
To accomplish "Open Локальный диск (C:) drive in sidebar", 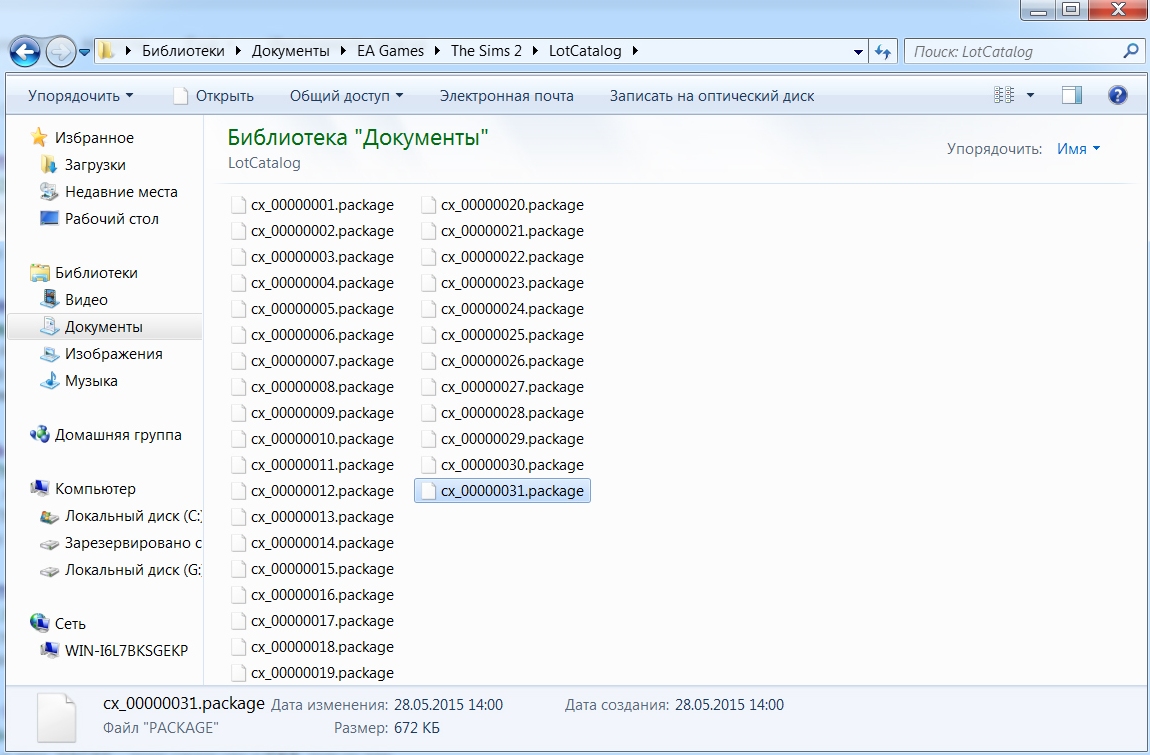I will pyautogui.click(x=133, y=516).
